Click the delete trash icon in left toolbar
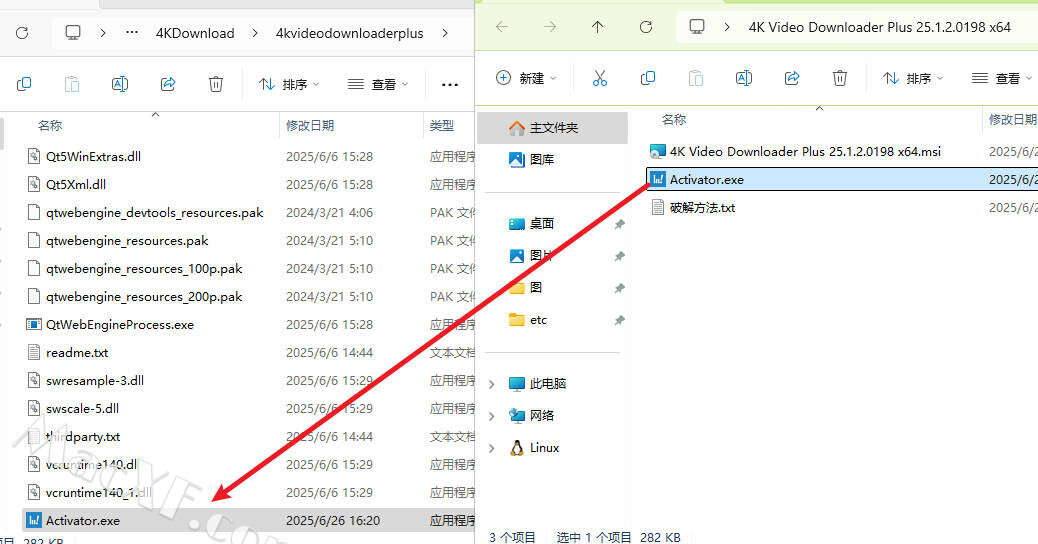 click(x=216, y=84)
